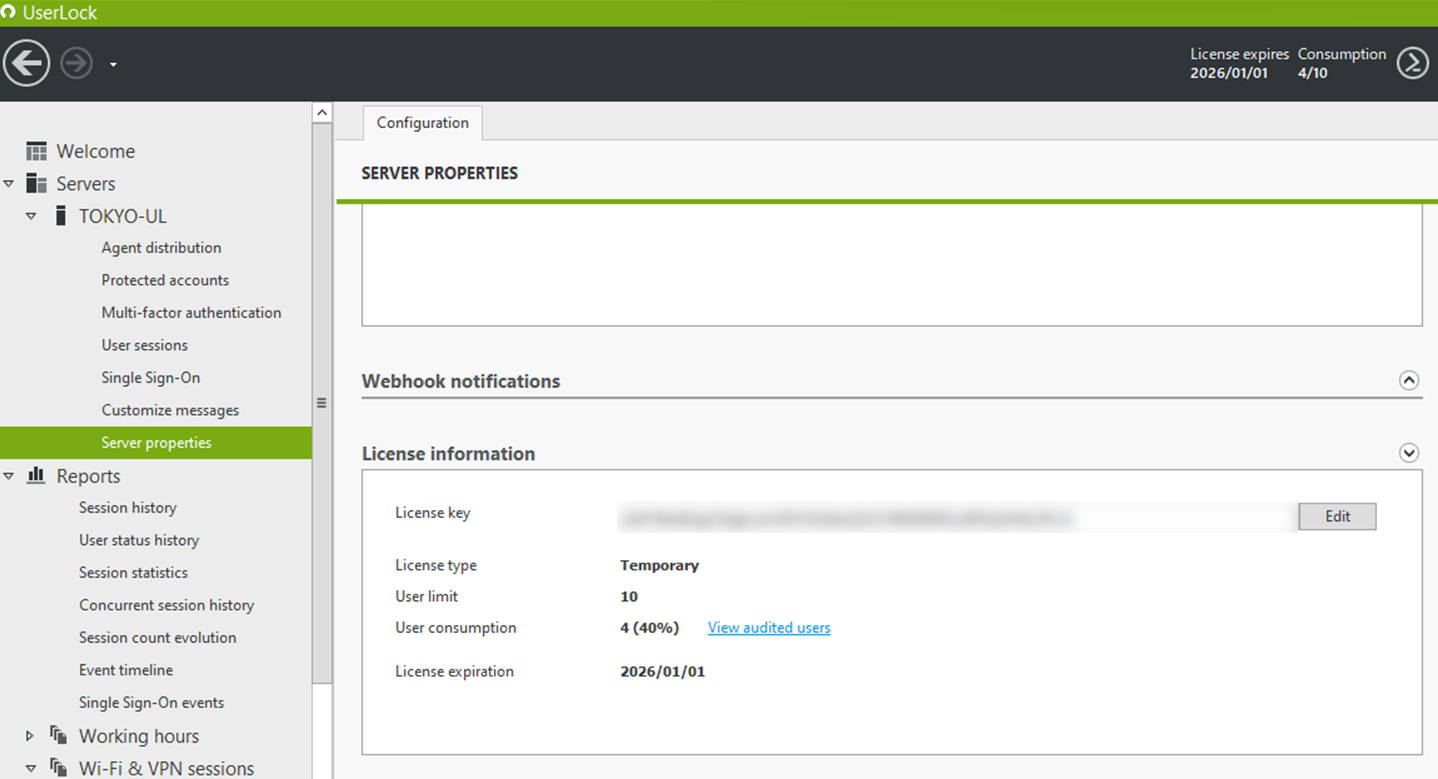
Task: Select Server properties item
Action: pos(156,443)
